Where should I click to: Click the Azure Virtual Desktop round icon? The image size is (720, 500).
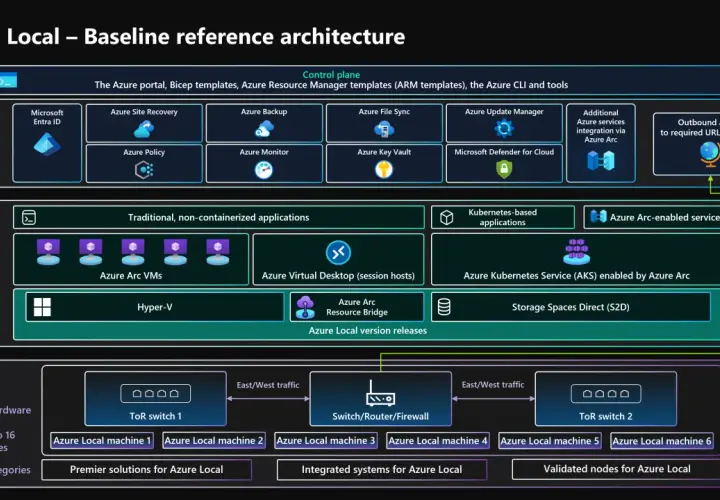click(x=338, y=253)
